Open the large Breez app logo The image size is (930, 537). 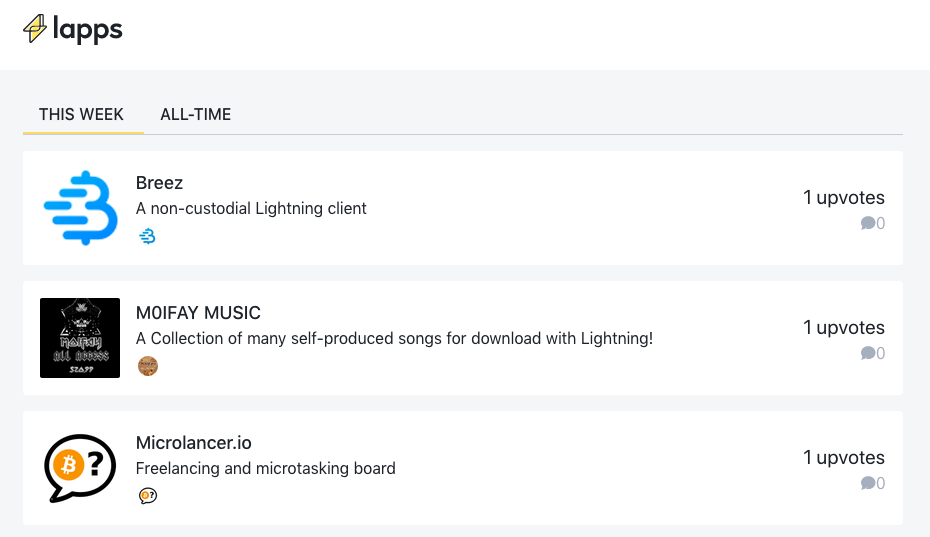[x=80, y=208]
